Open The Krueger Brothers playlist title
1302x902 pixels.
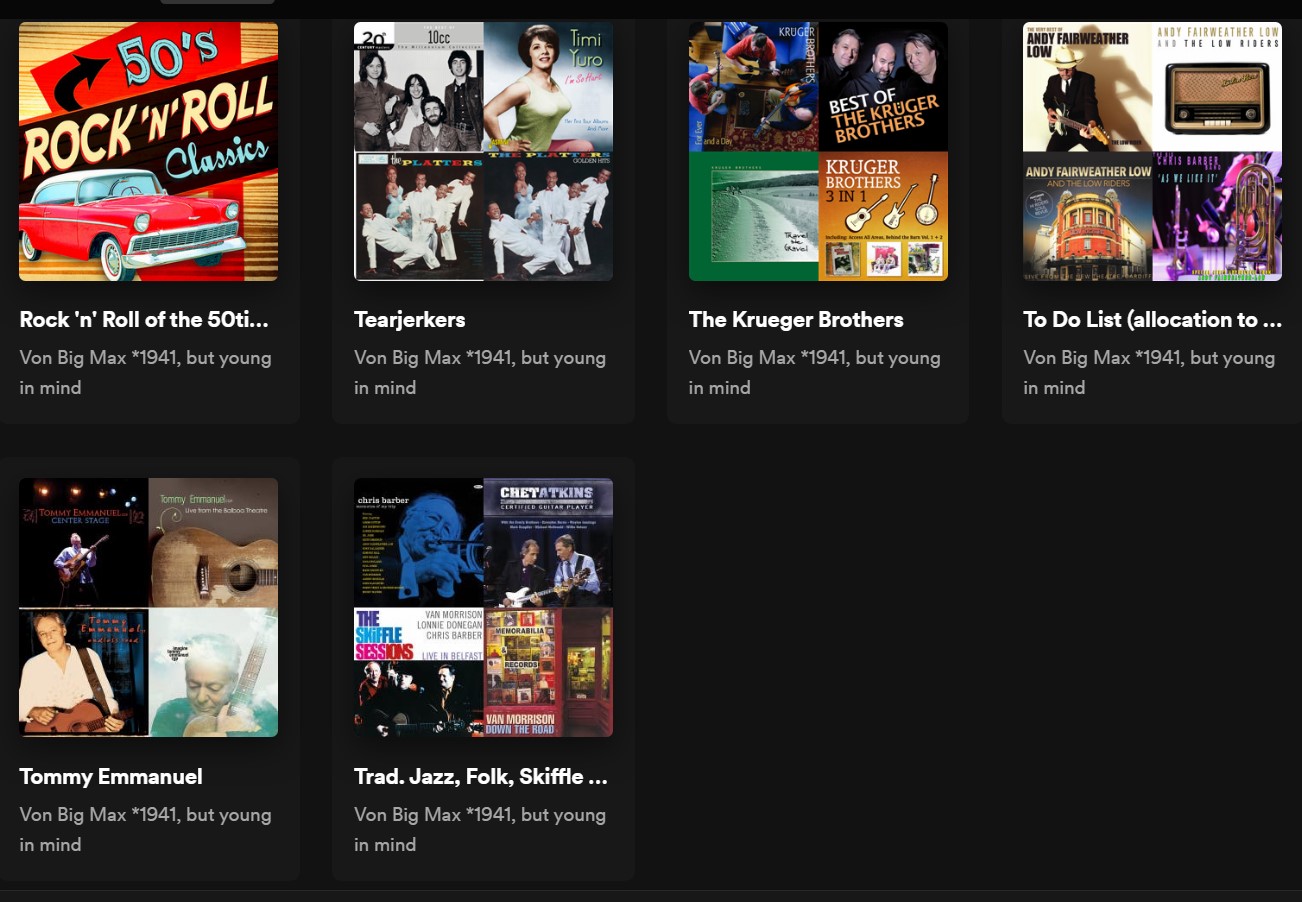click(795, 320)
